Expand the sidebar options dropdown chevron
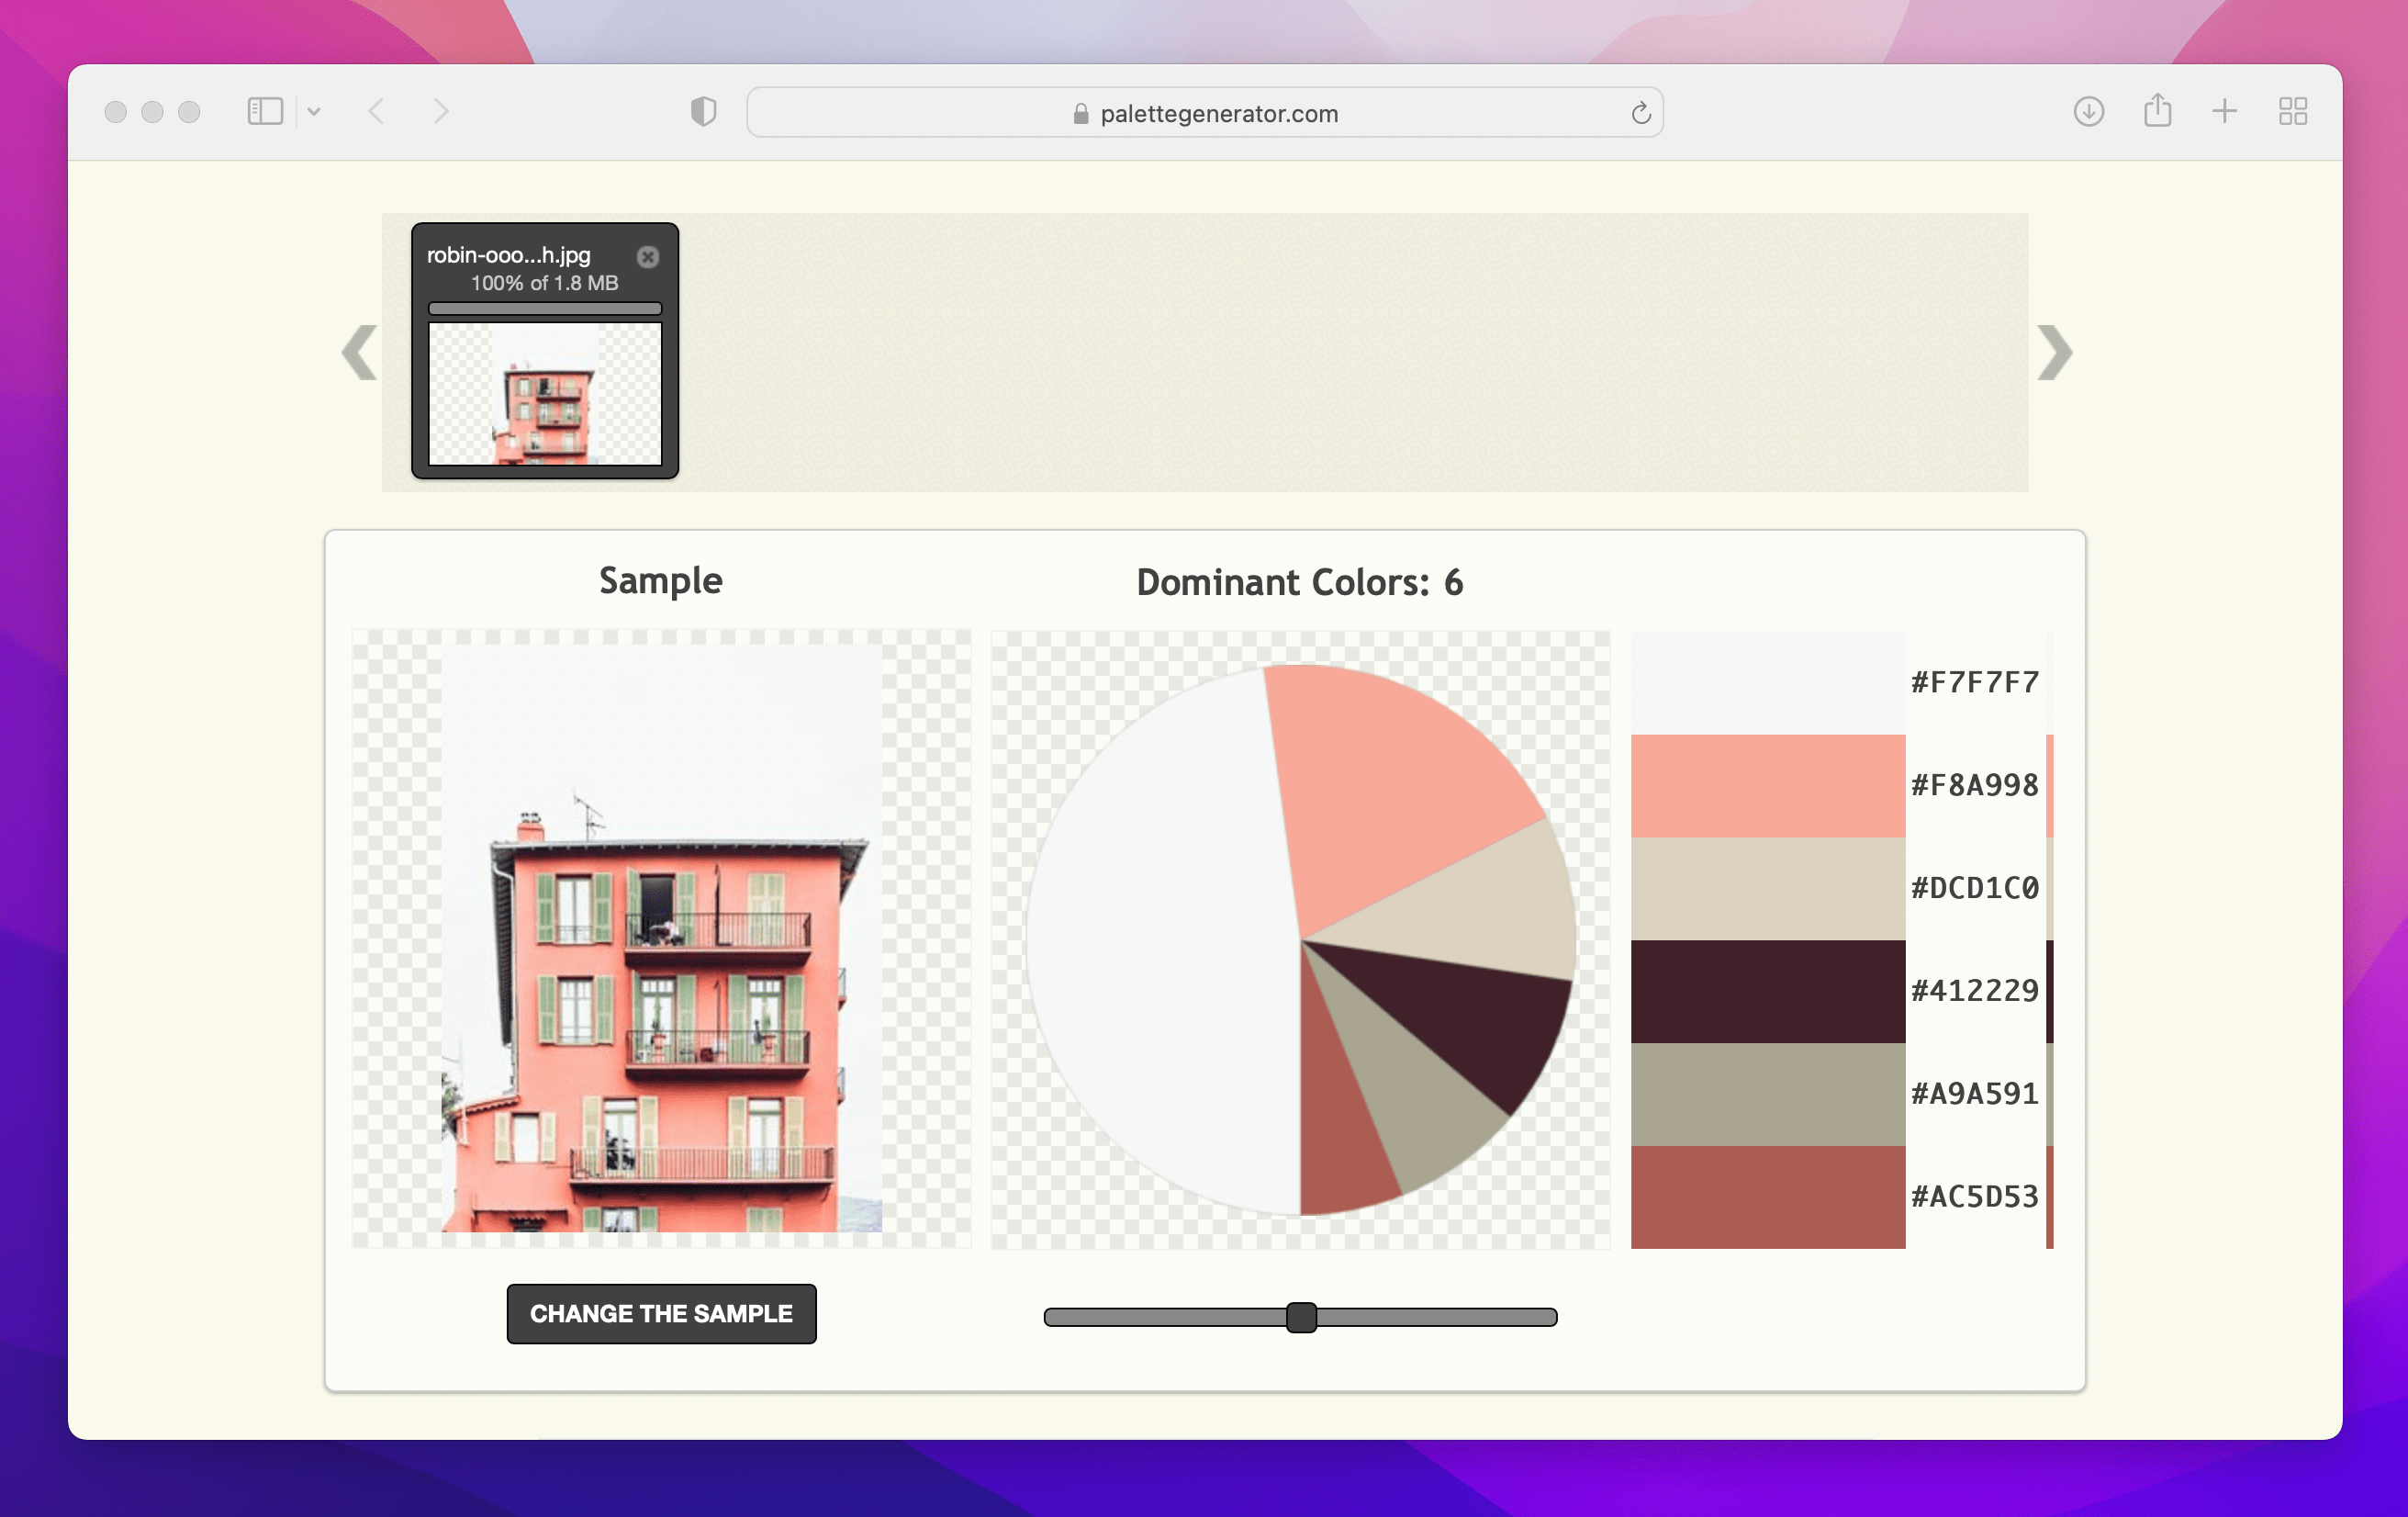The image size is (2408, 1517). 316,111
